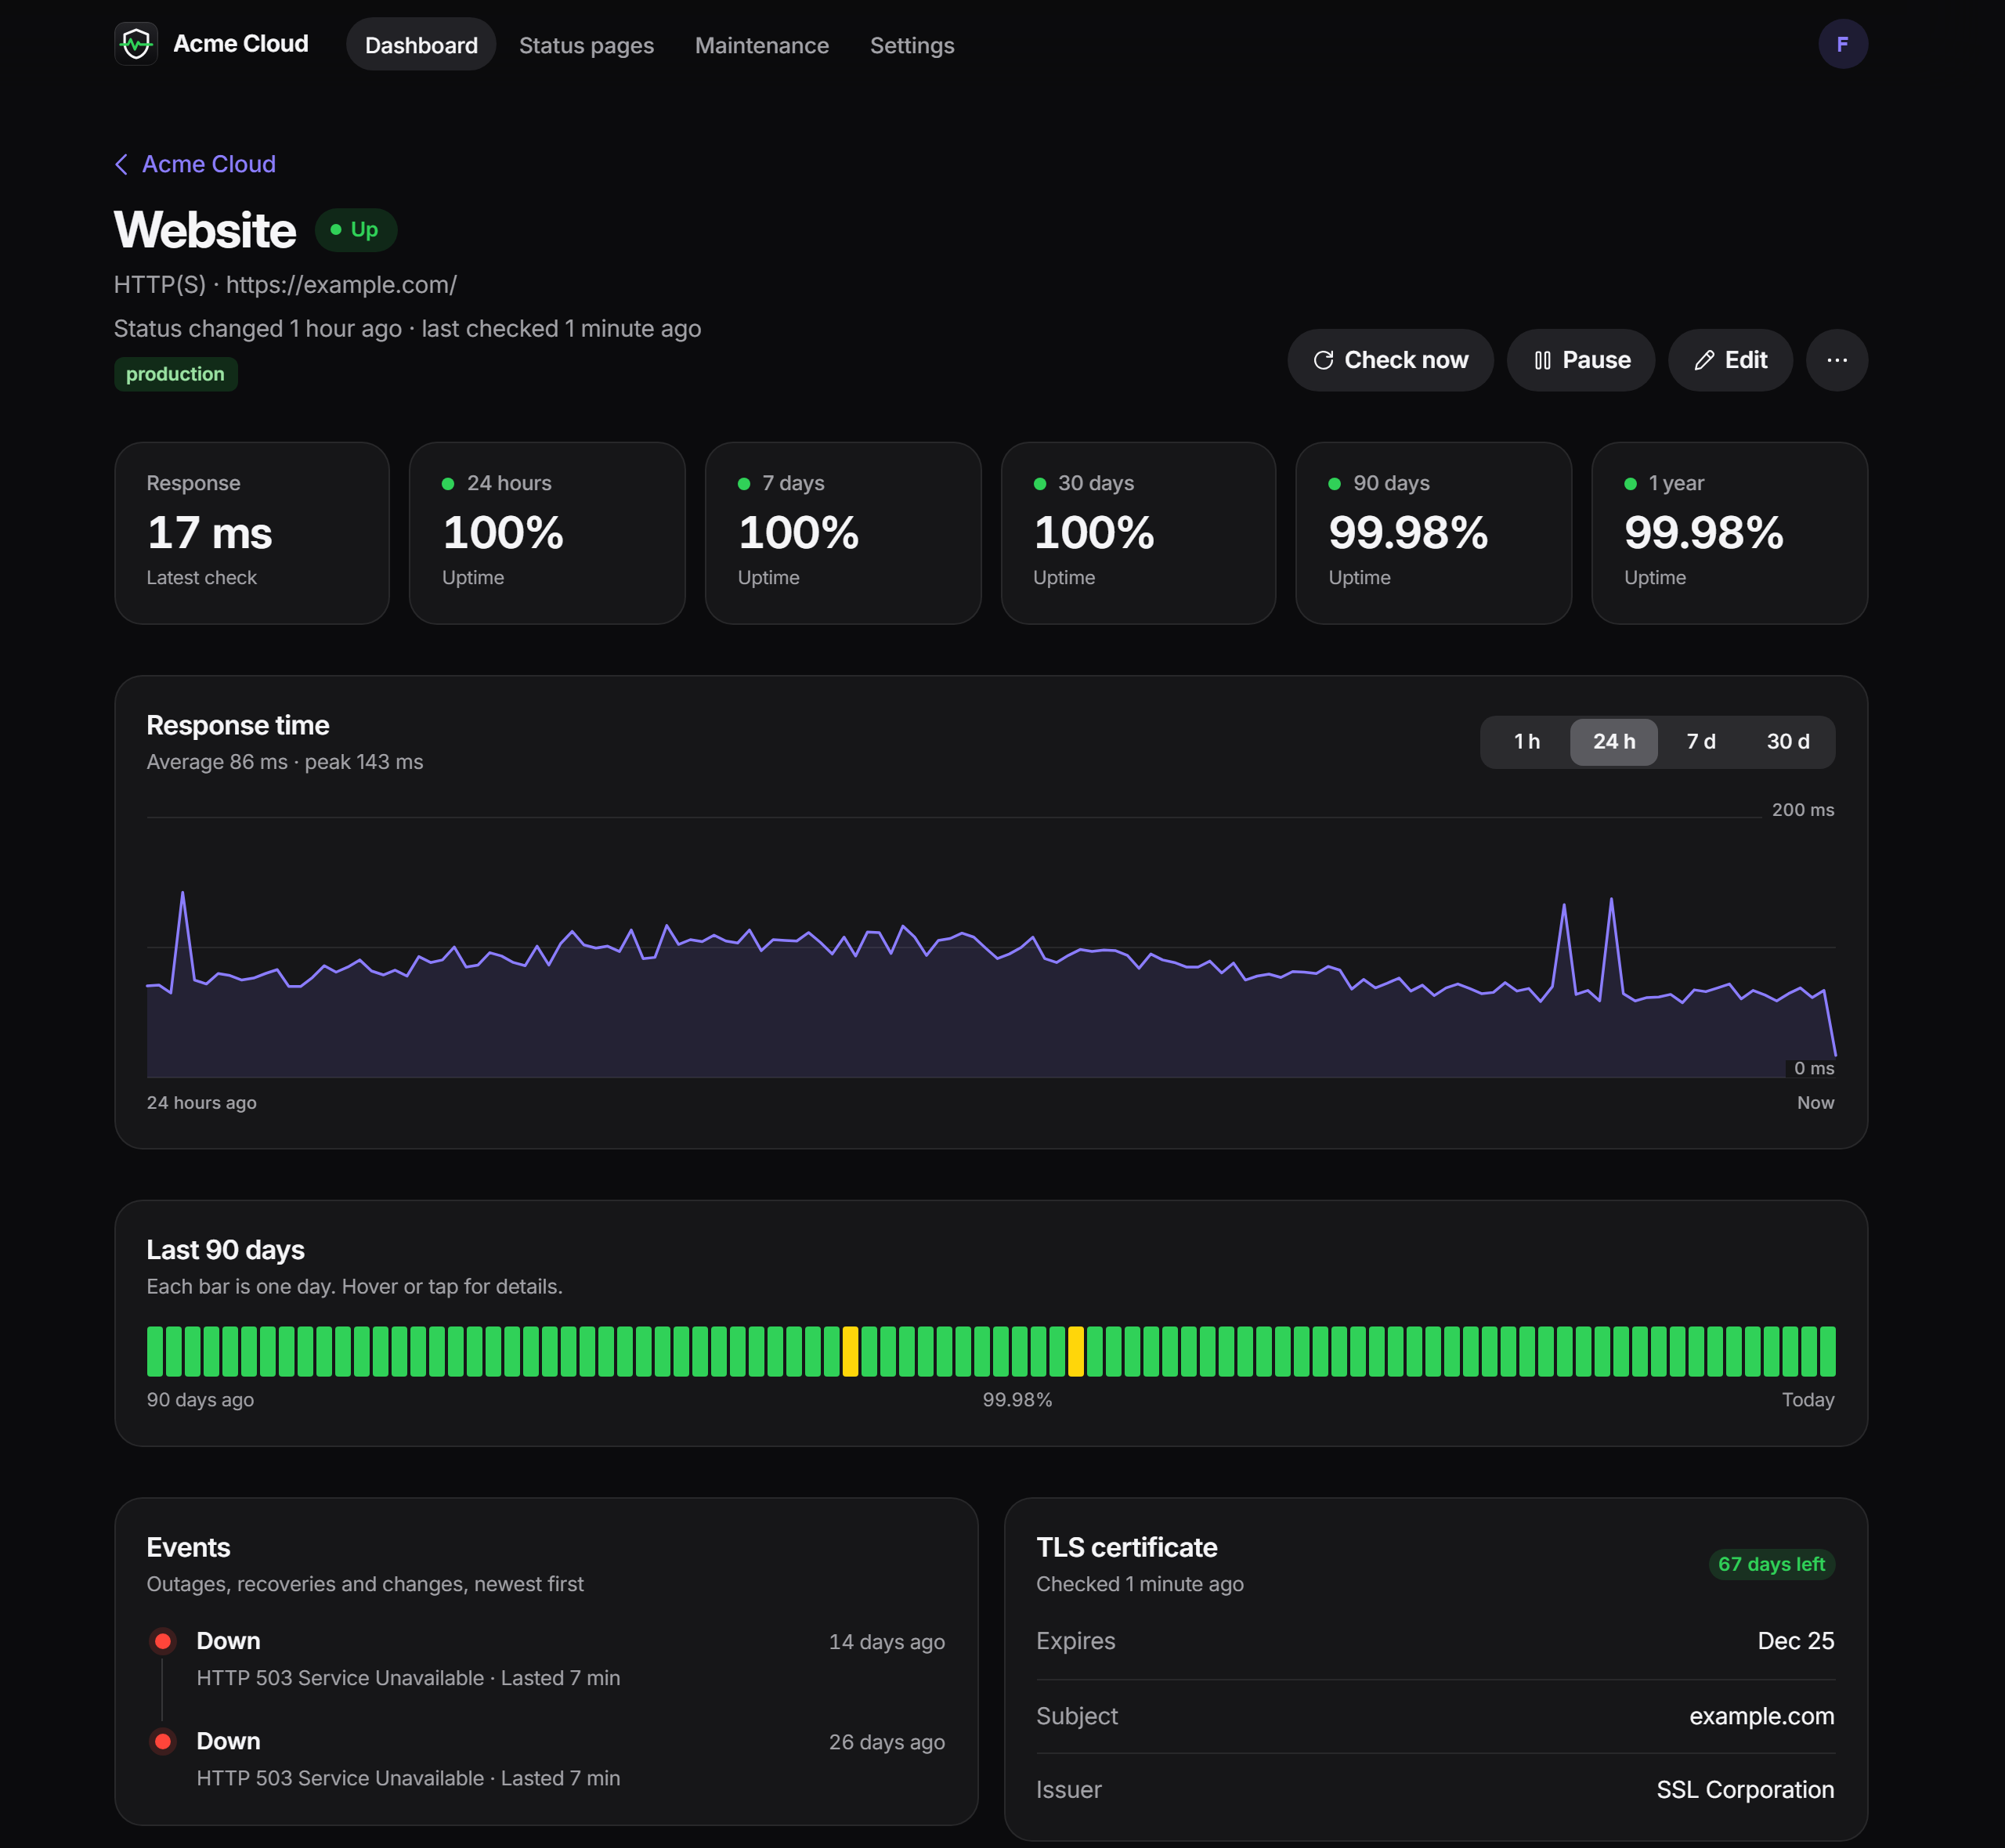
Task: Pause the Website monitor
Action: 1580,360
